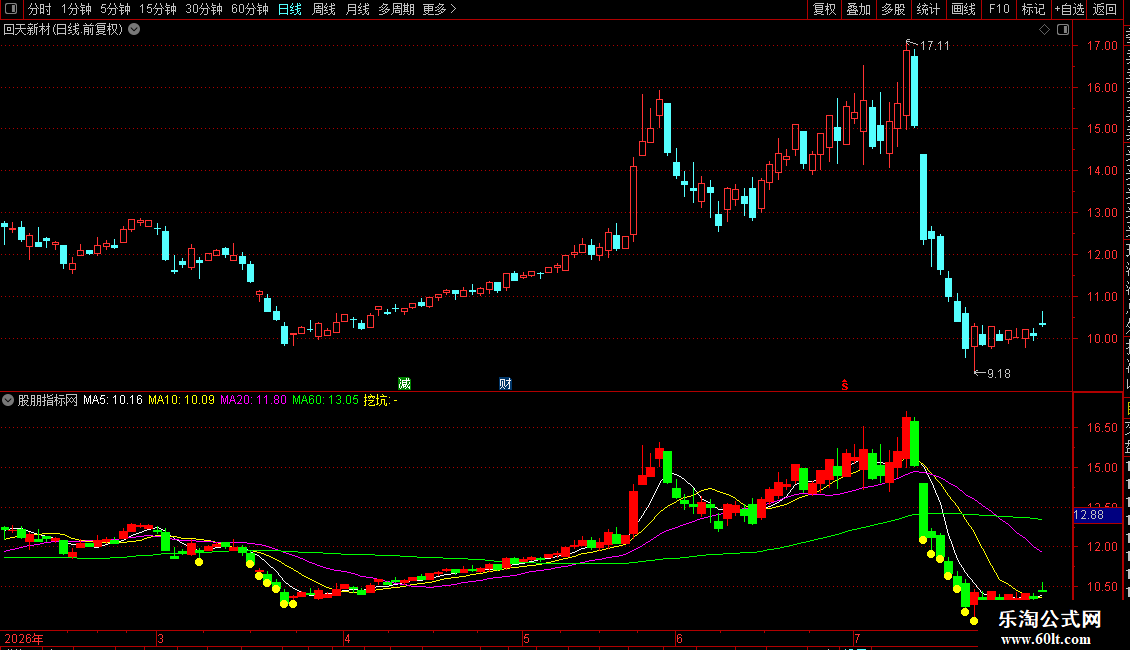The height and width of the screenshot is (650, 1130).
Task: Click the 2026年 date axis label
Action: coord(24,638)
